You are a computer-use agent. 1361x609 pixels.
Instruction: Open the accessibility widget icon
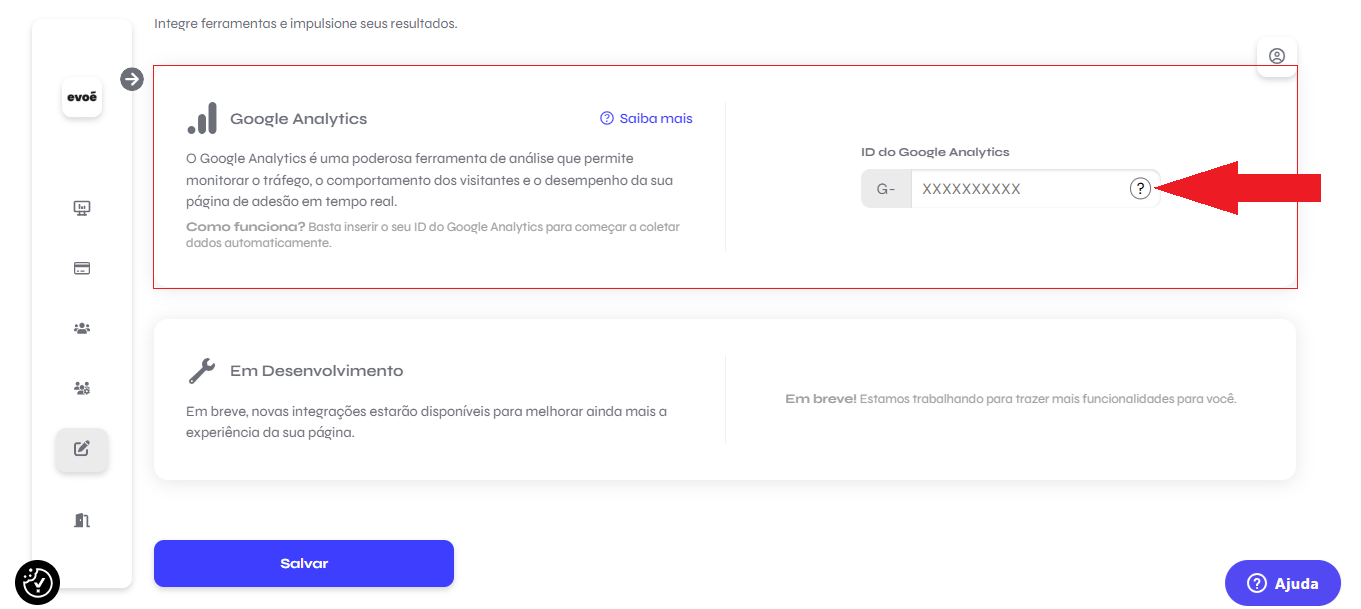coord(38,582)
